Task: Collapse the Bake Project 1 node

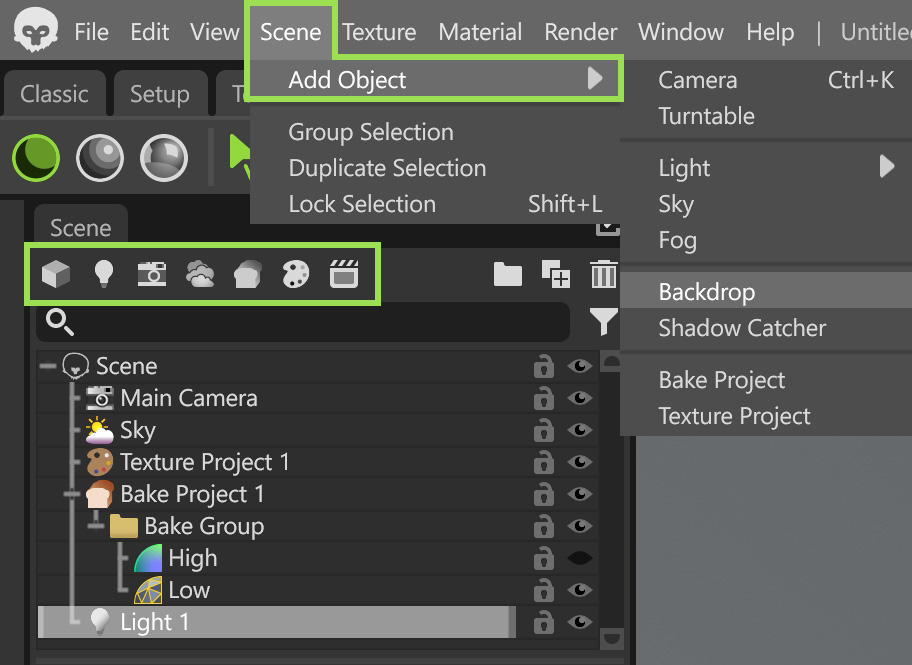Action: (x=72, y=494)
